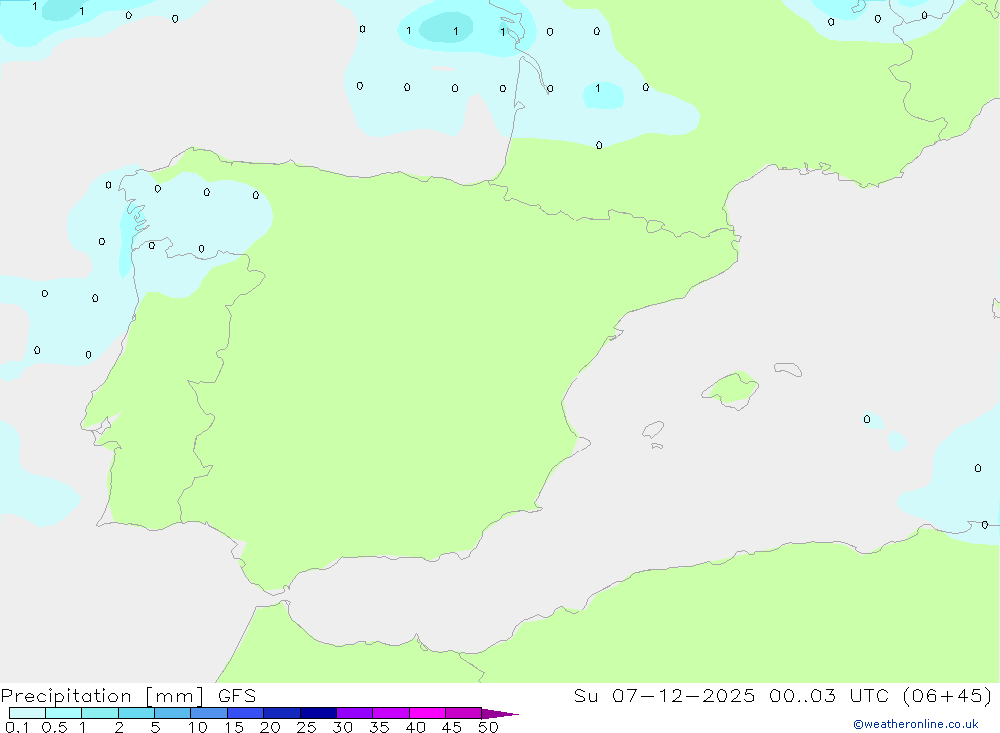Select the 5–10 mm blue legend swatch

pyautogui.click(x=173, y=713)
